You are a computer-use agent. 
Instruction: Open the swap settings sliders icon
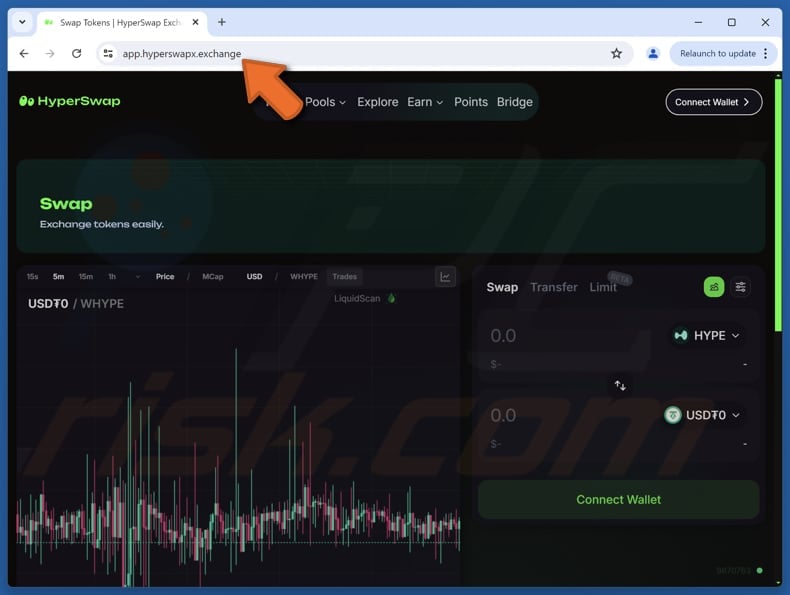[740, 287]
